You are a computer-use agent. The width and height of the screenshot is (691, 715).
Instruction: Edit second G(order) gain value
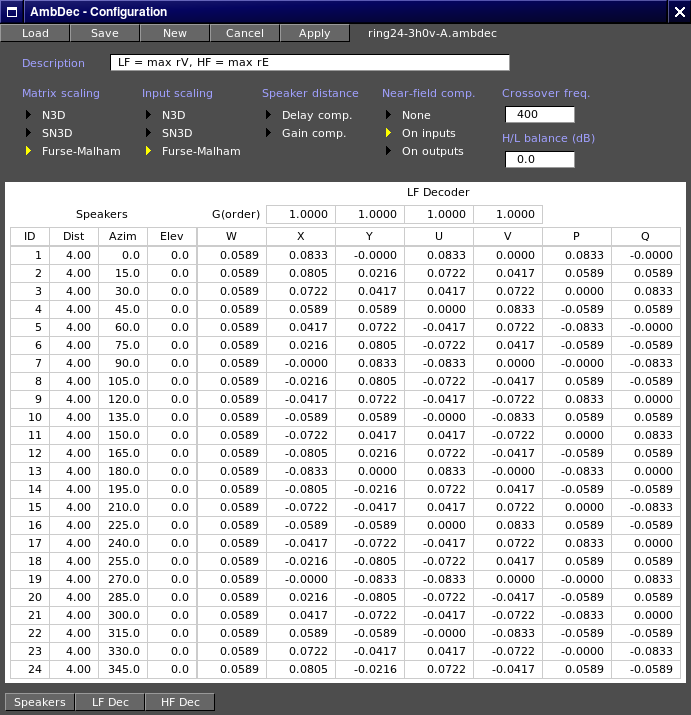coord(370,214)
